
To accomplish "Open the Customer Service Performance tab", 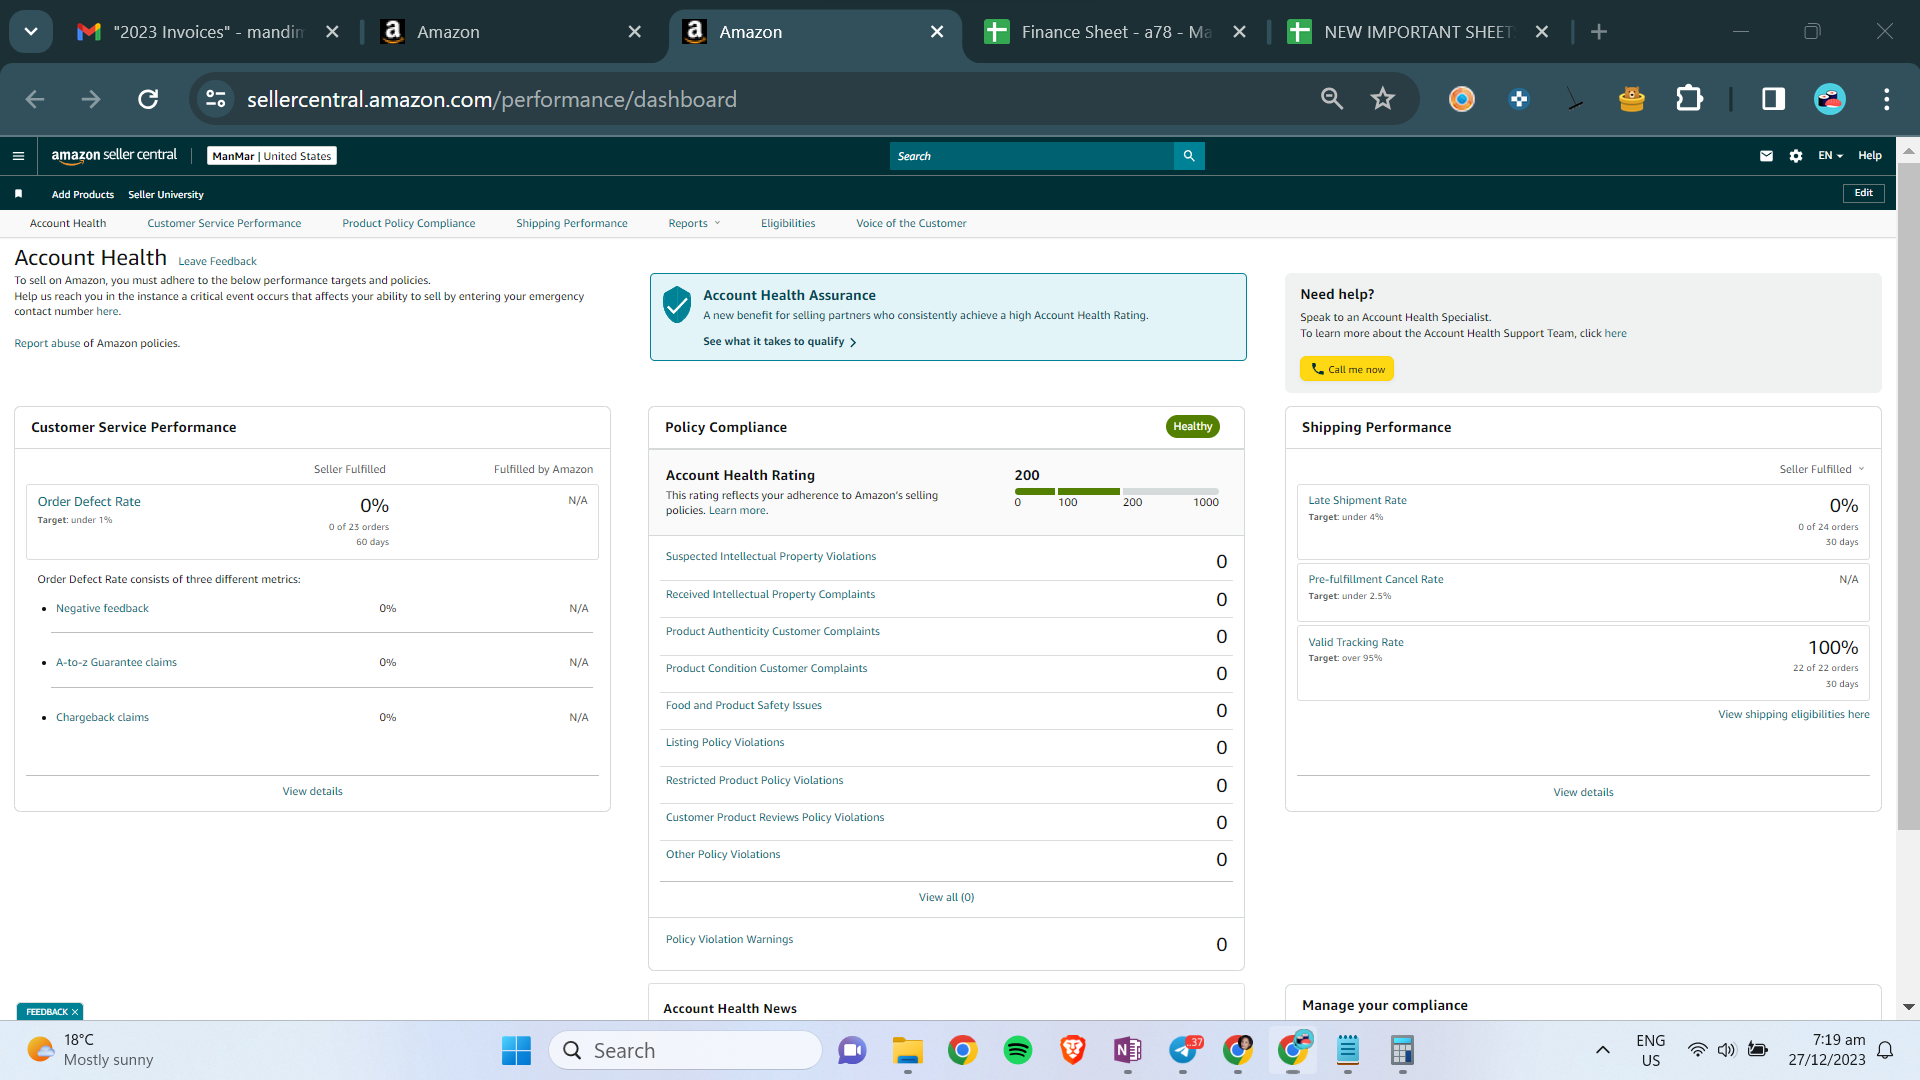I will point(224,223).
